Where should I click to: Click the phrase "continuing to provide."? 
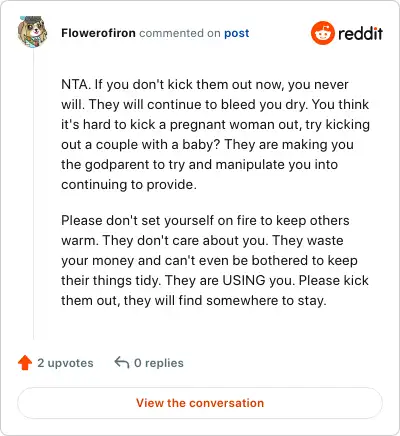click(129, 185)
